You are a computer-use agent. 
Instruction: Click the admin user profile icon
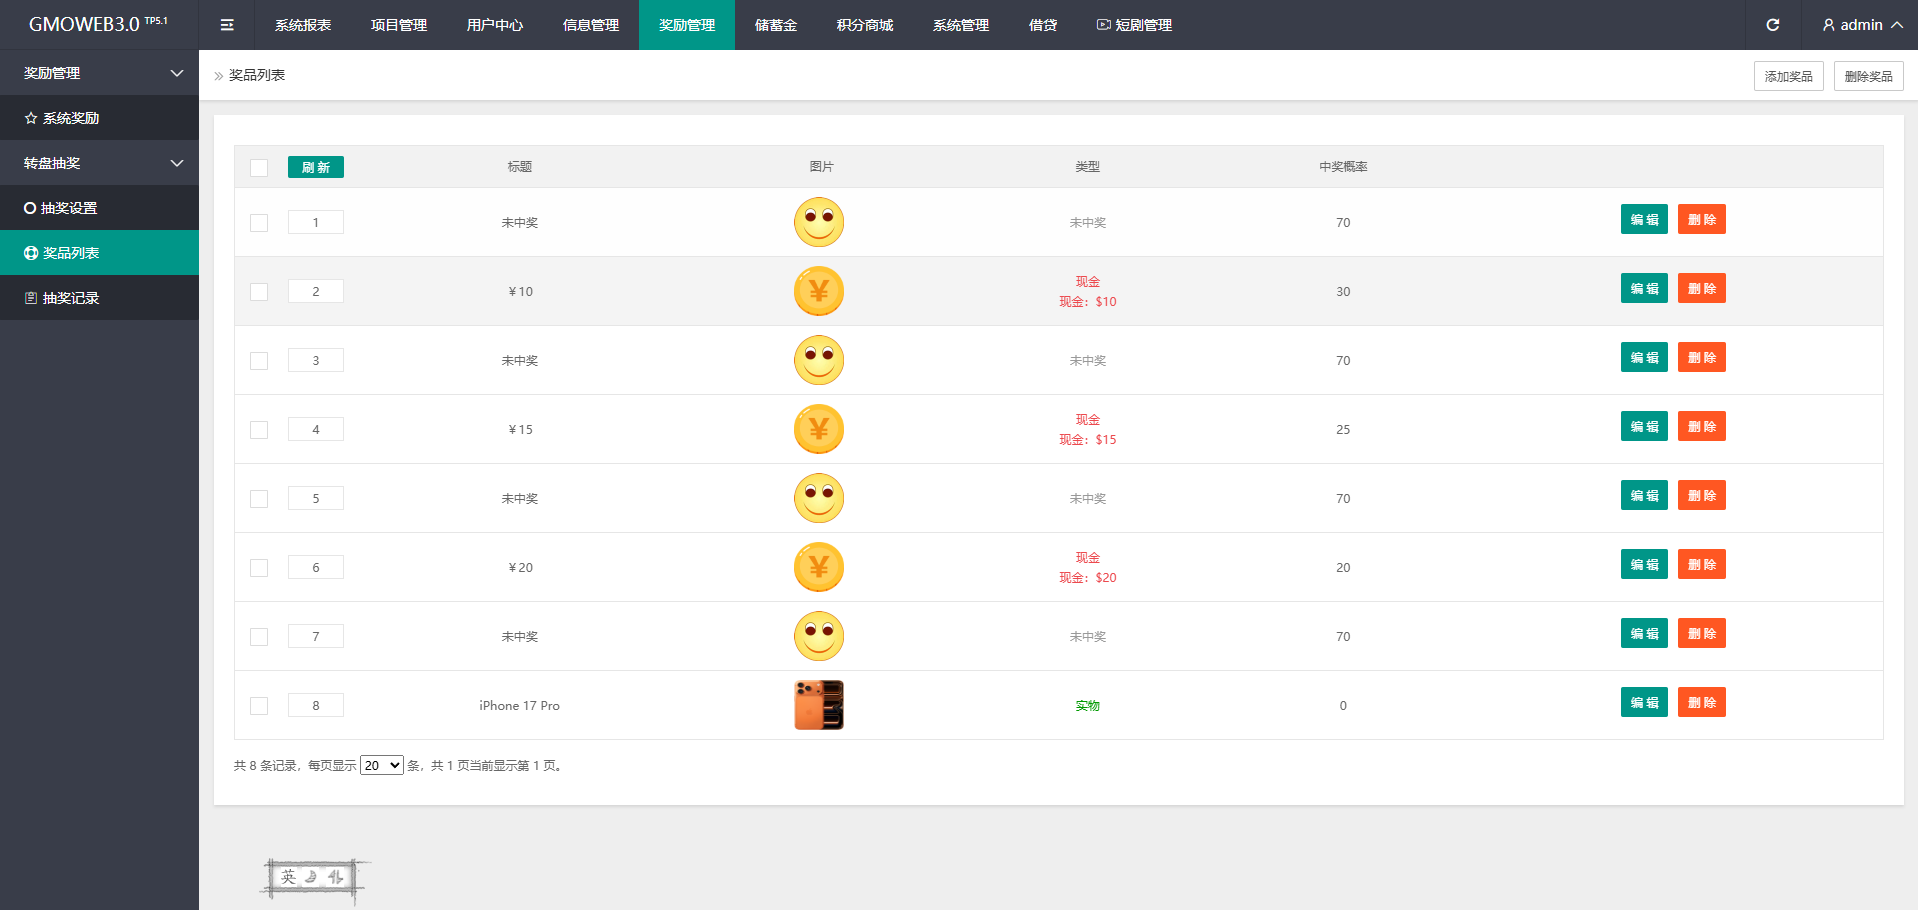coord(1828,25)
